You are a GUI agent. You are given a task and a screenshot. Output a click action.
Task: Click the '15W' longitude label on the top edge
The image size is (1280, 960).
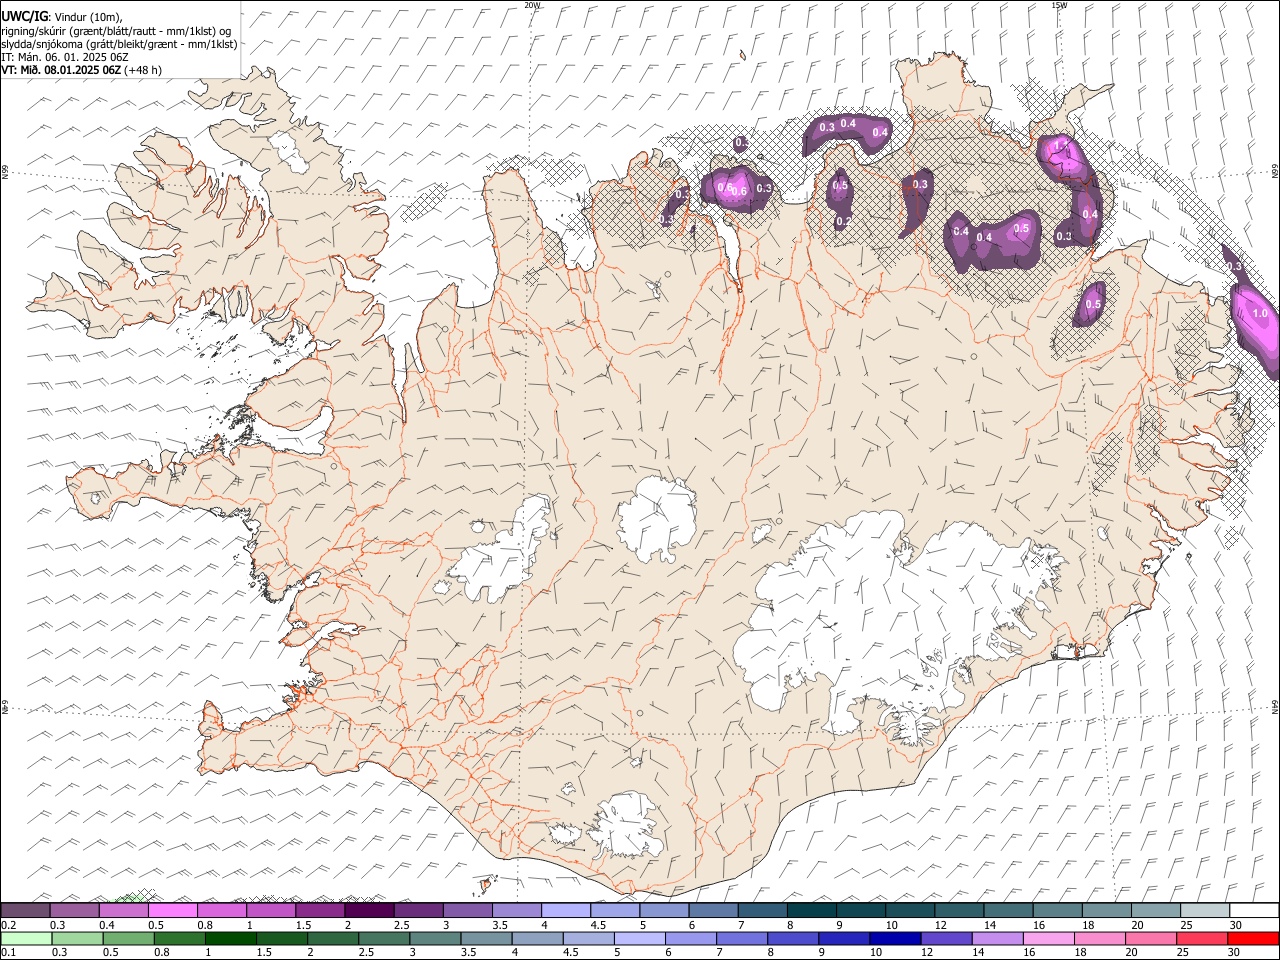(1059, 5)
